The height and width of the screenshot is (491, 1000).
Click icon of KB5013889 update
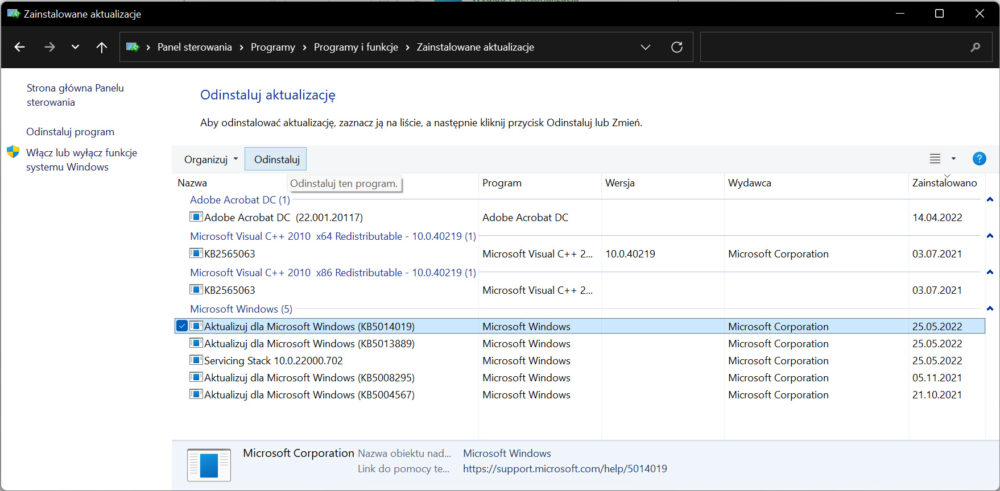[x=196, y=344]
